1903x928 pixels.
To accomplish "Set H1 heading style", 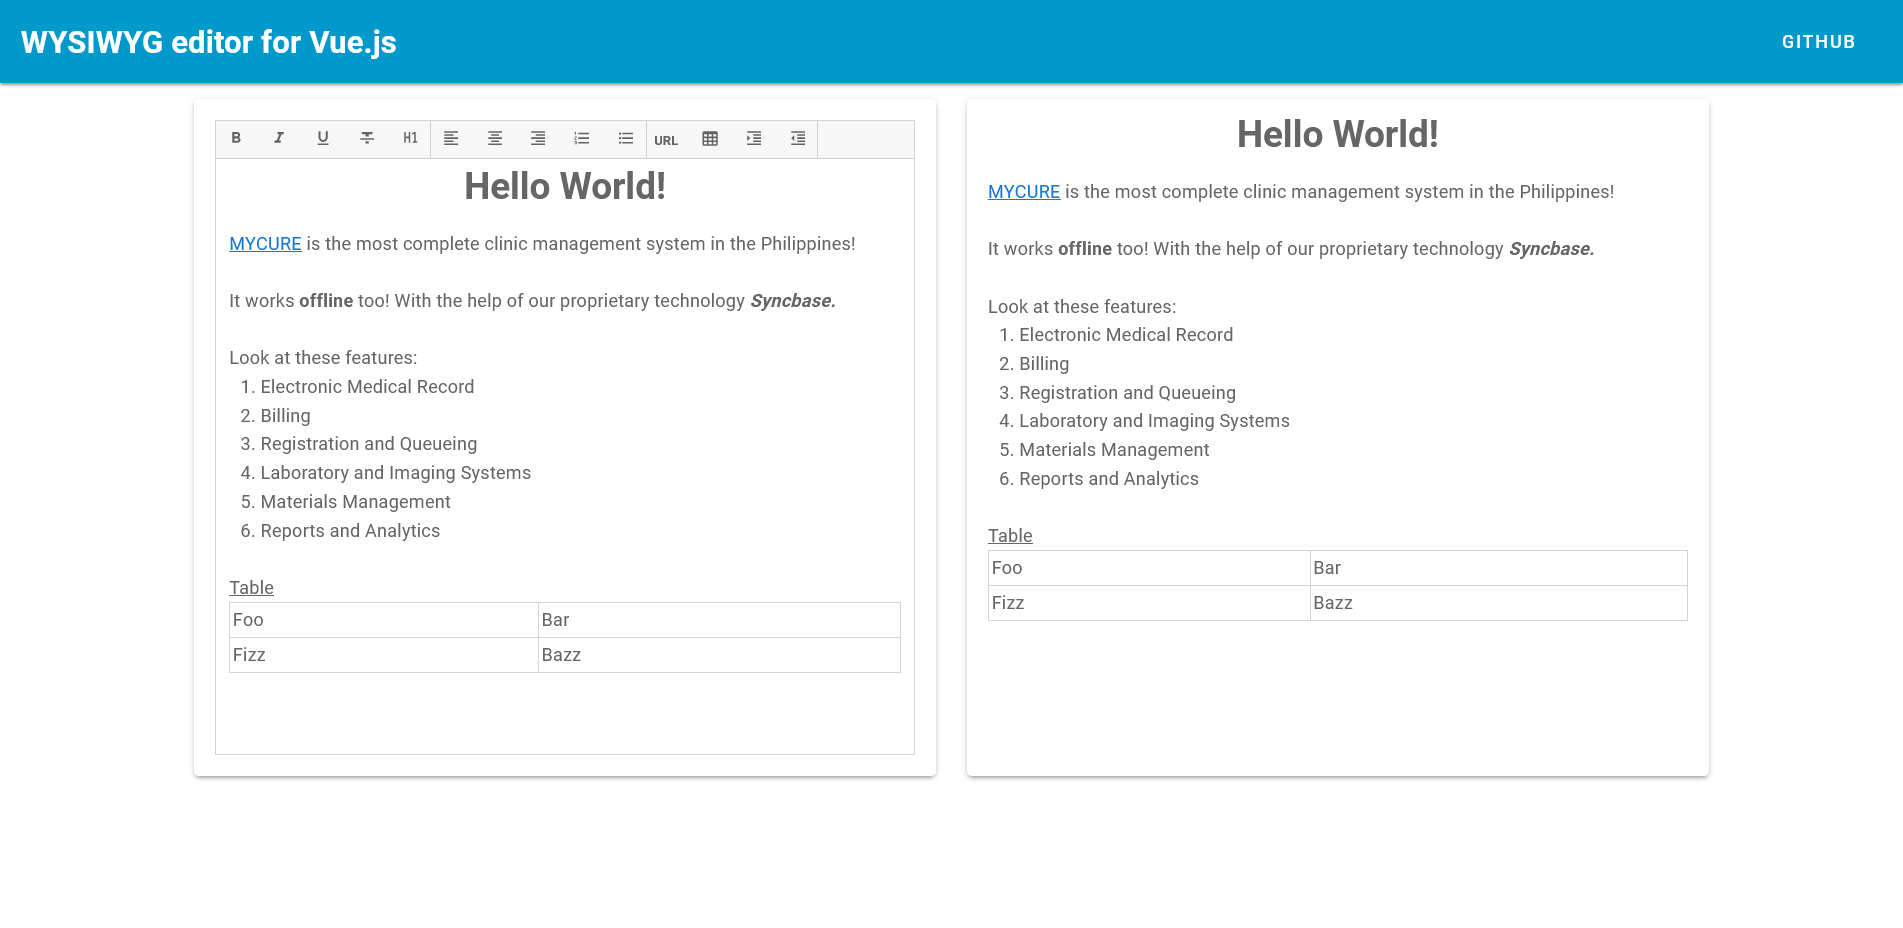I will pos(410,138).
